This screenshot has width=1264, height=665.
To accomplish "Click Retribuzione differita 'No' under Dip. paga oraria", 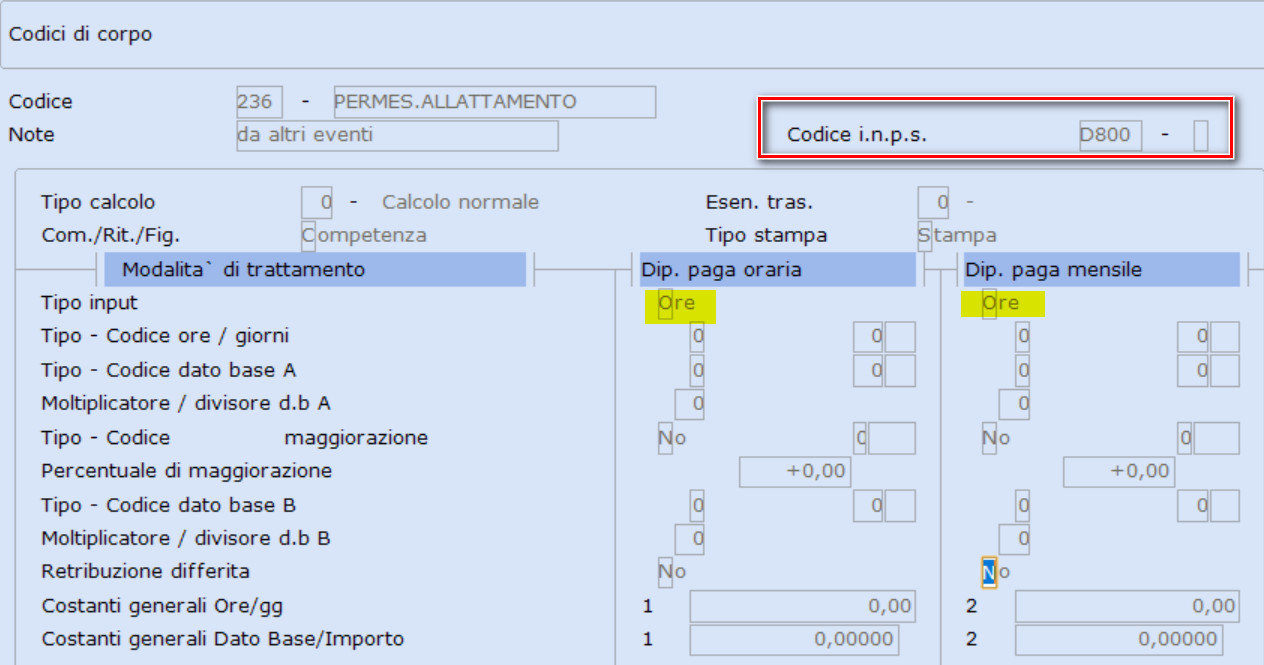I will click(x=665, y=572).
